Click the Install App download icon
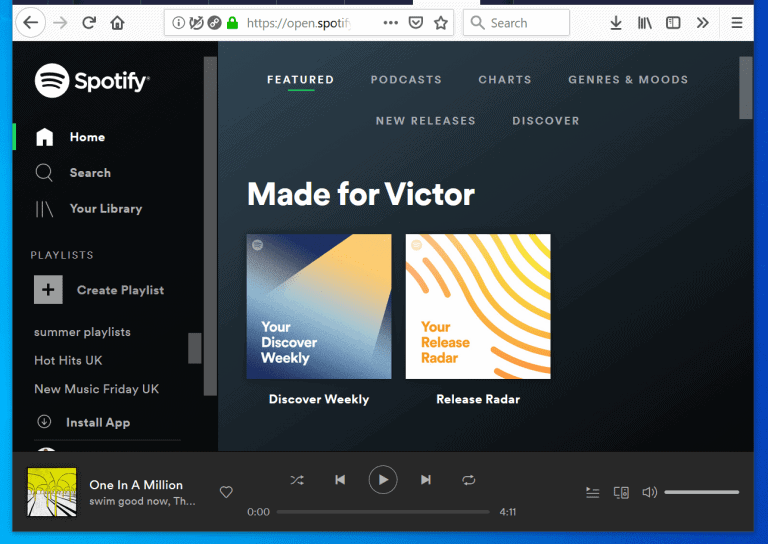 [44, 422]
